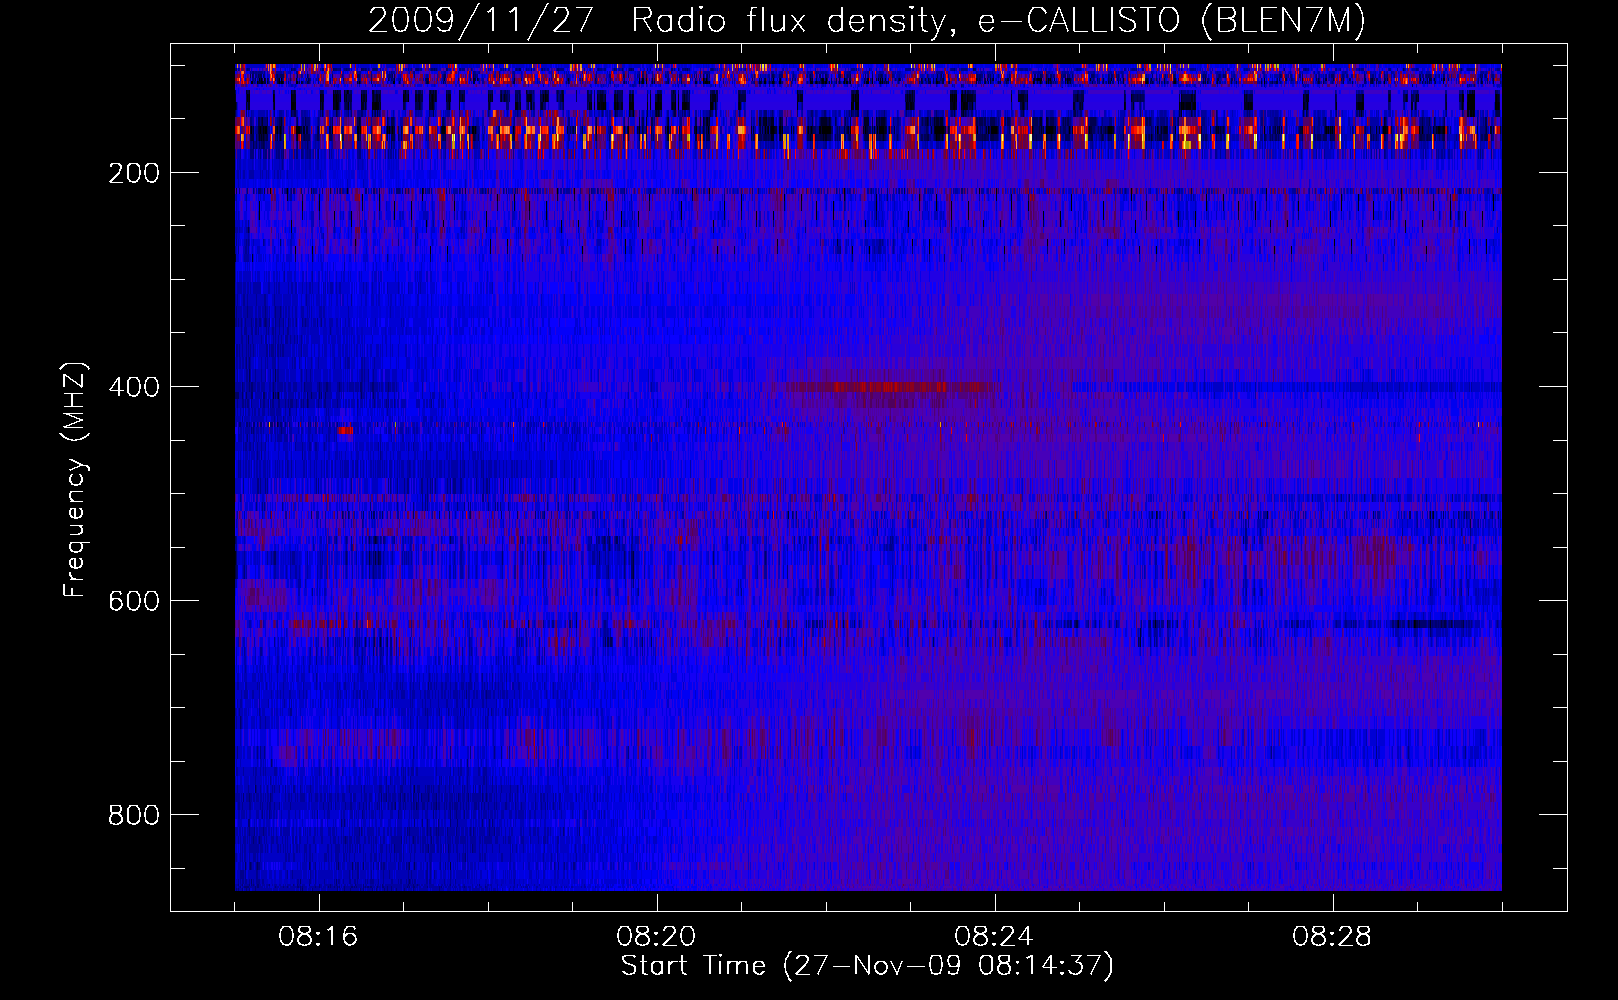
Task: Select the '600' frequency axis label
Action: [x=134, y=601]
